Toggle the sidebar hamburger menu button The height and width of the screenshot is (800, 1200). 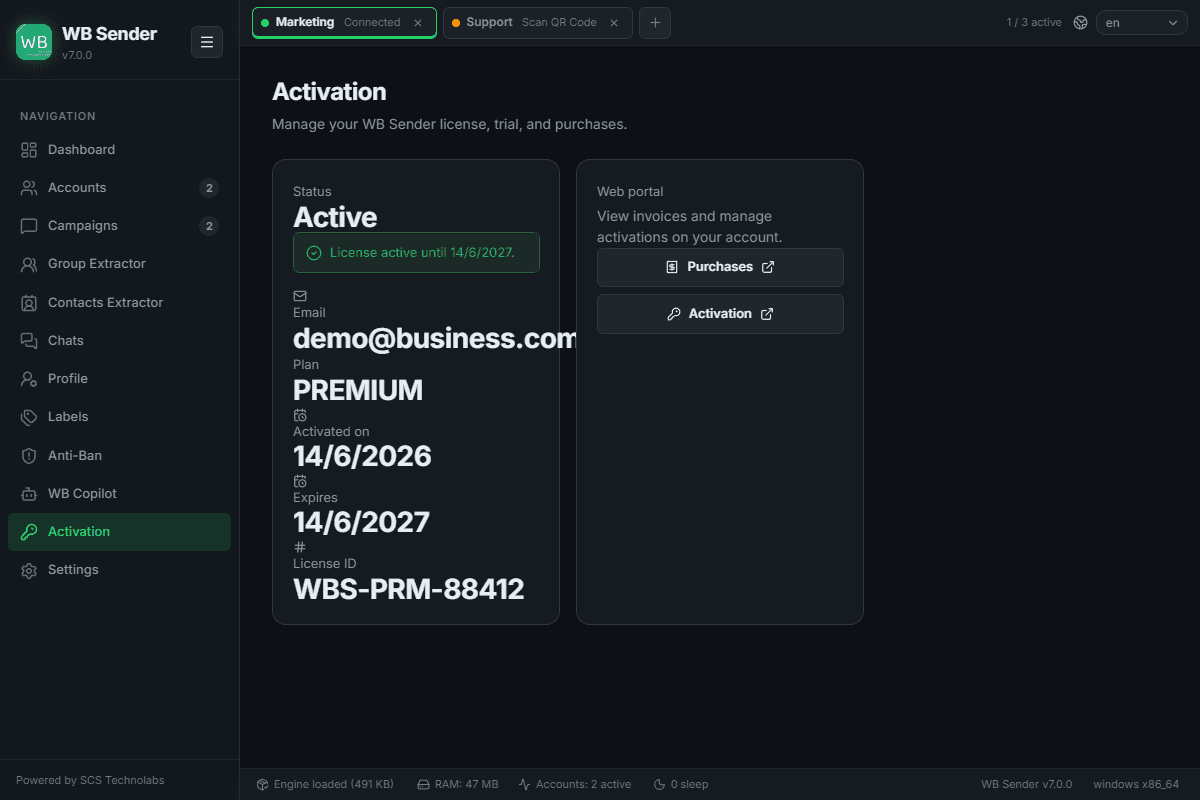[x=207, y=42]
